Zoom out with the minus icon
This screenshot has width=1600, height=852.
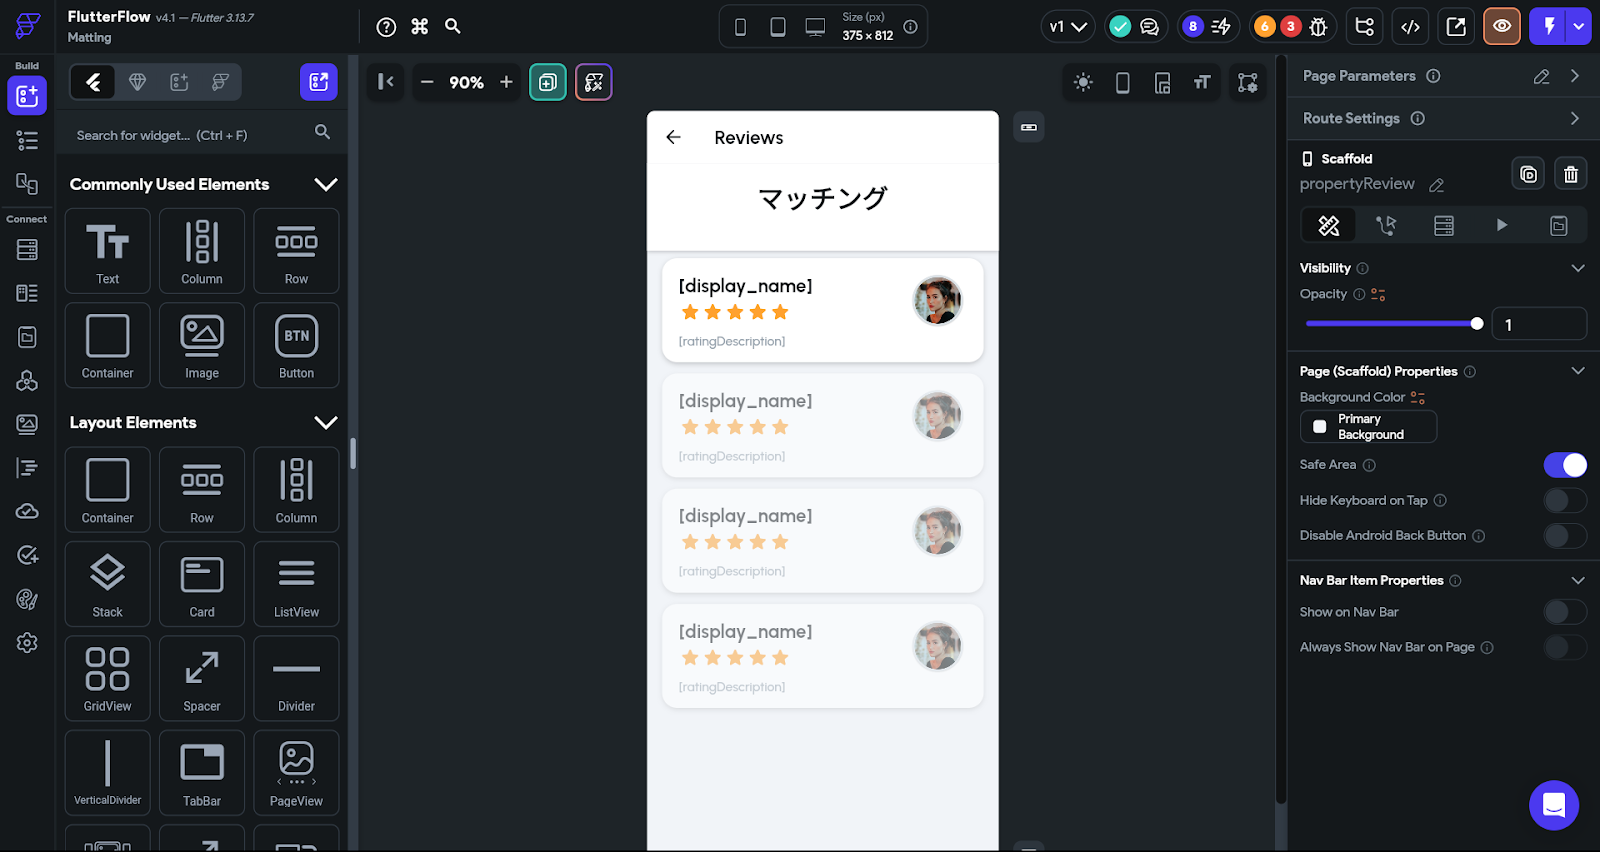(427, 82)
